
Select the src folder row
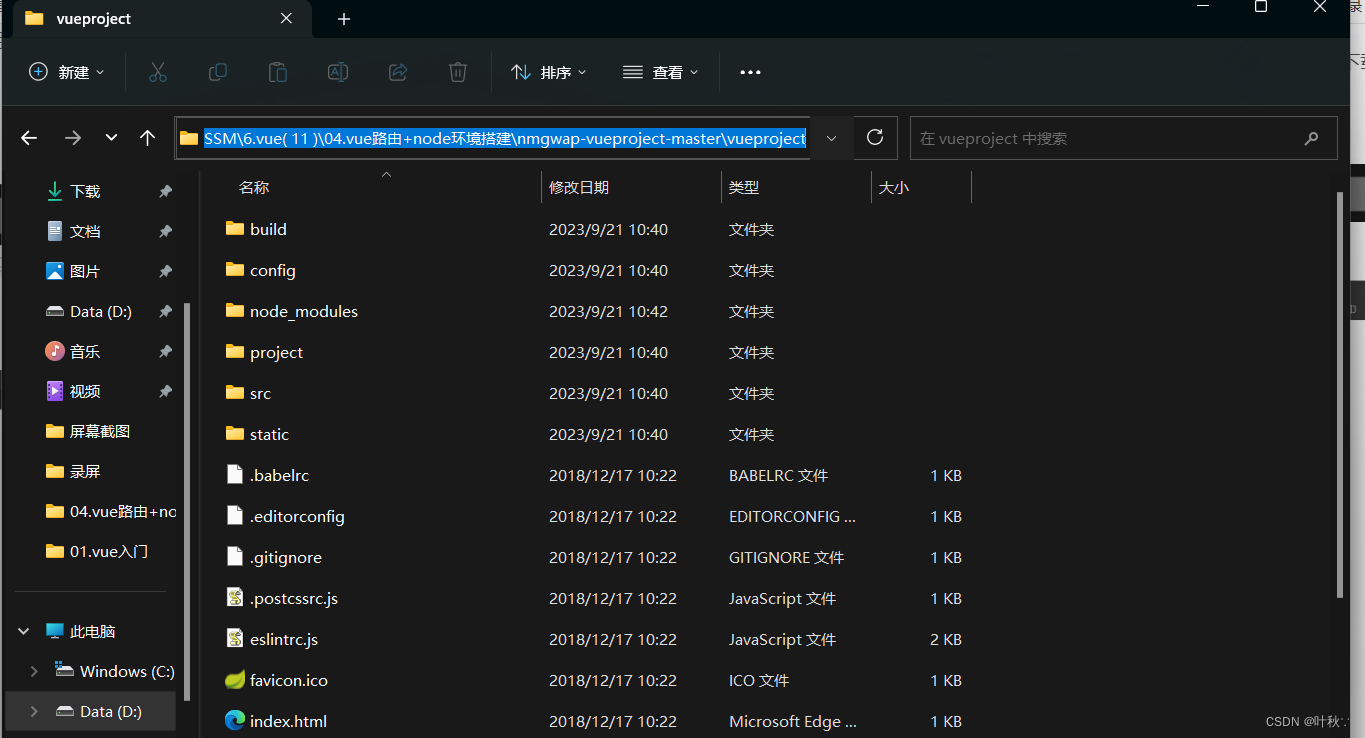pos(600,393)
